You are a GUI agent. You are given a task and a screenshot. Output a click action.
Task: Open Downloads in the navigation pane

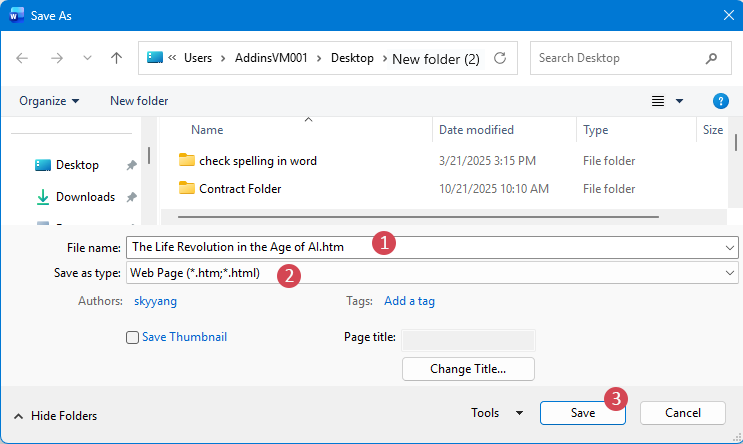coord(85,197)
